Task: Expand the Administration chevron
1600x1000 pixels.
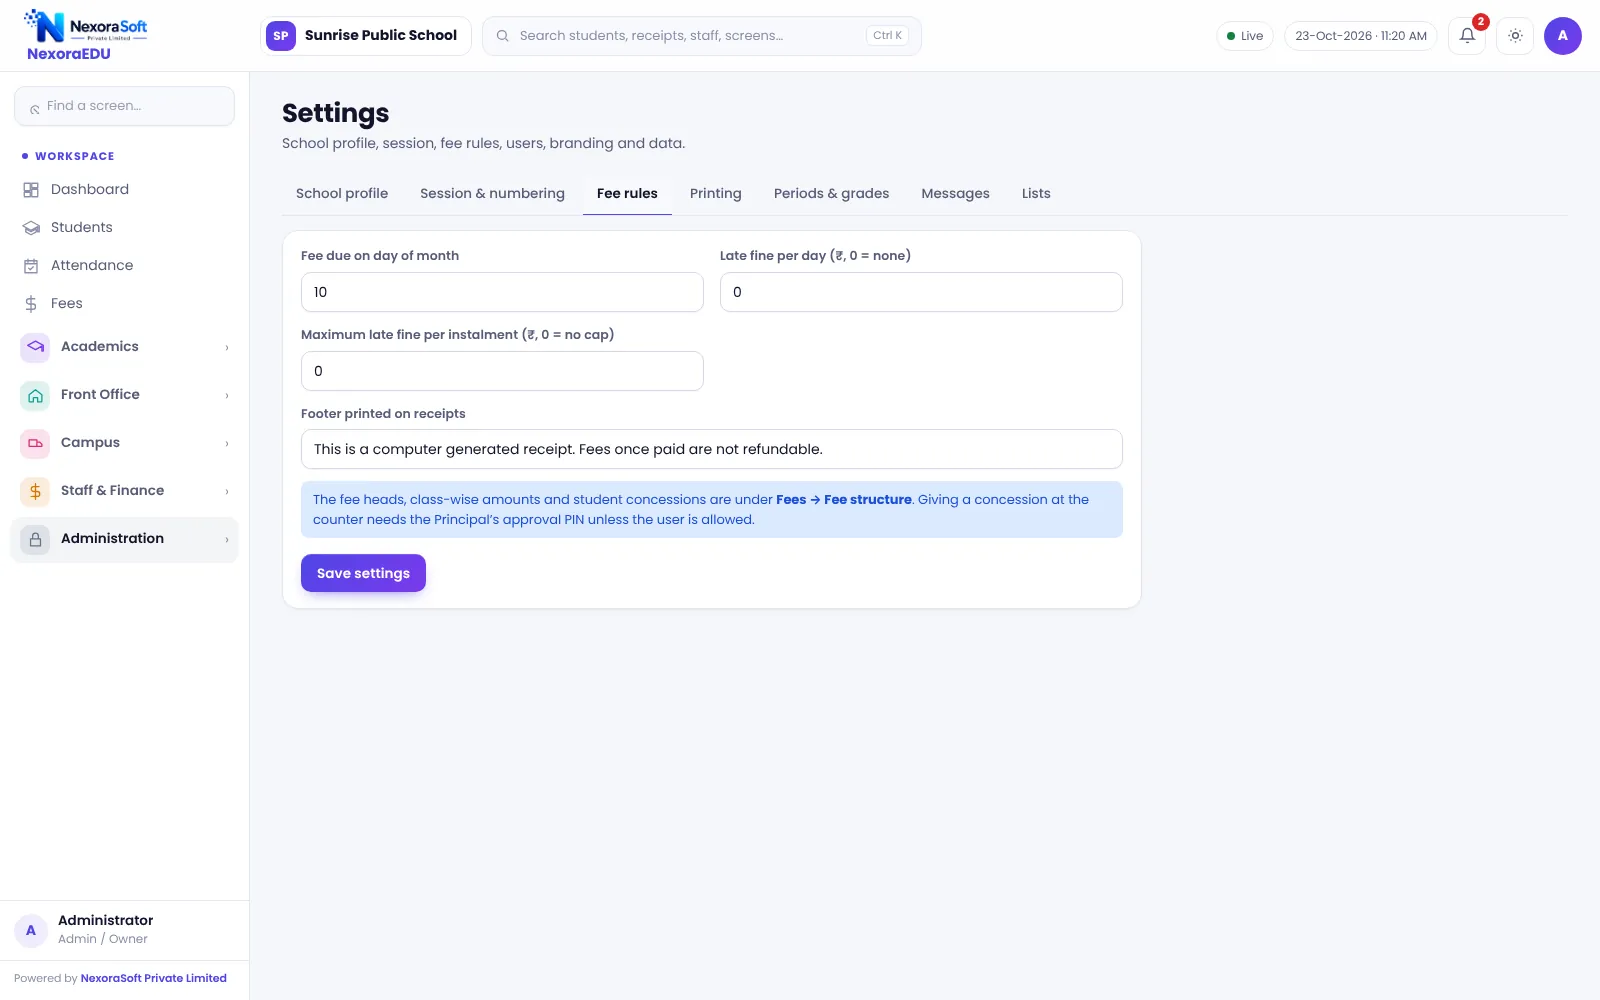Action: pyautogui.click(x=227, y=539)
